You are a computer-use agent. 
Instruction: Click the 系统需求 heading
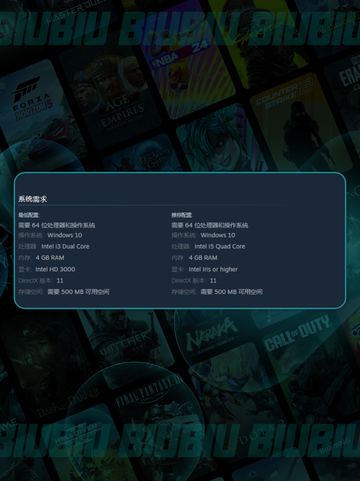(33, 199)
